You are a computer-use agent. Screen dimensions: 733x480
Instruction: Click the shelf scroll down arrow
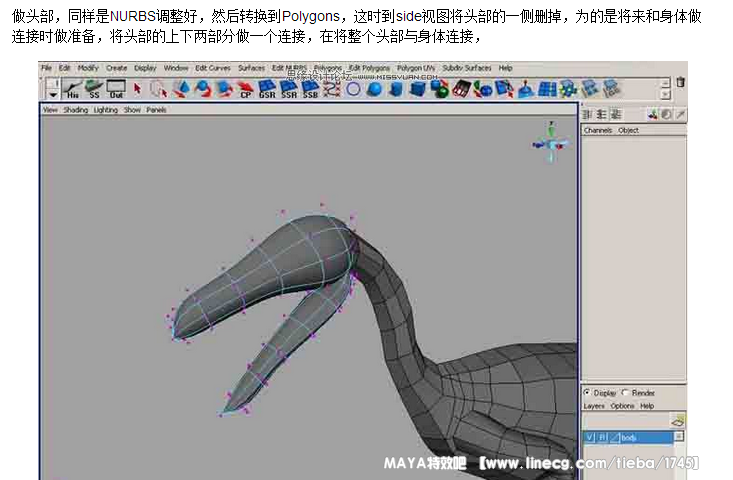tap(666, 94)
